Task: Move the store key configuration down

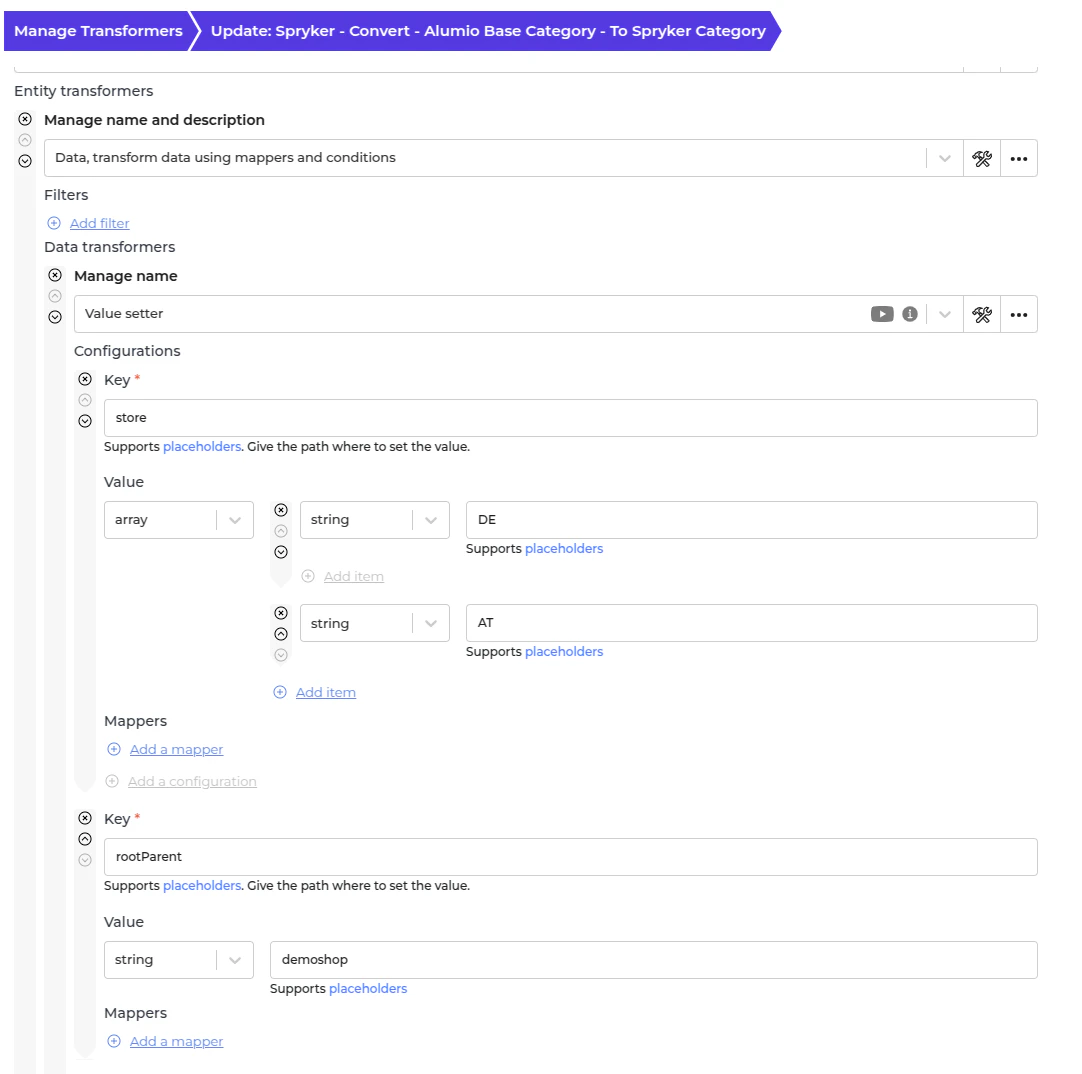Action: (85, 421)
